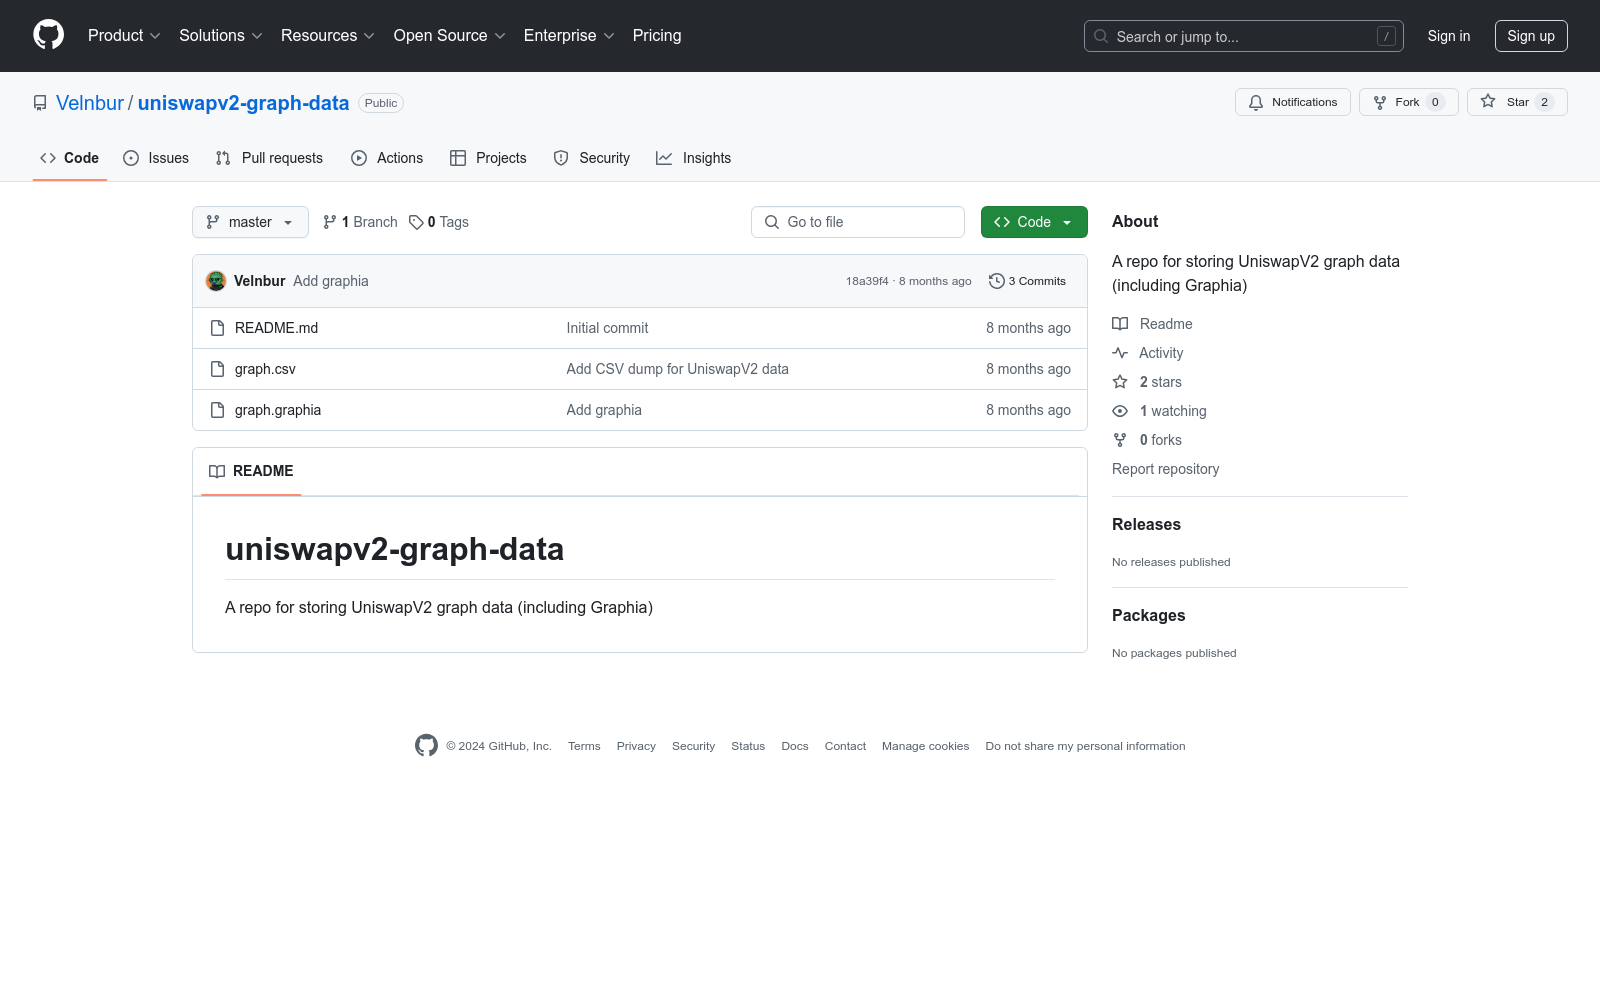Open the Docs link in the footer
Image resolution: width=1600 pixels, height=1000 pixels.
tap(795, 746)
